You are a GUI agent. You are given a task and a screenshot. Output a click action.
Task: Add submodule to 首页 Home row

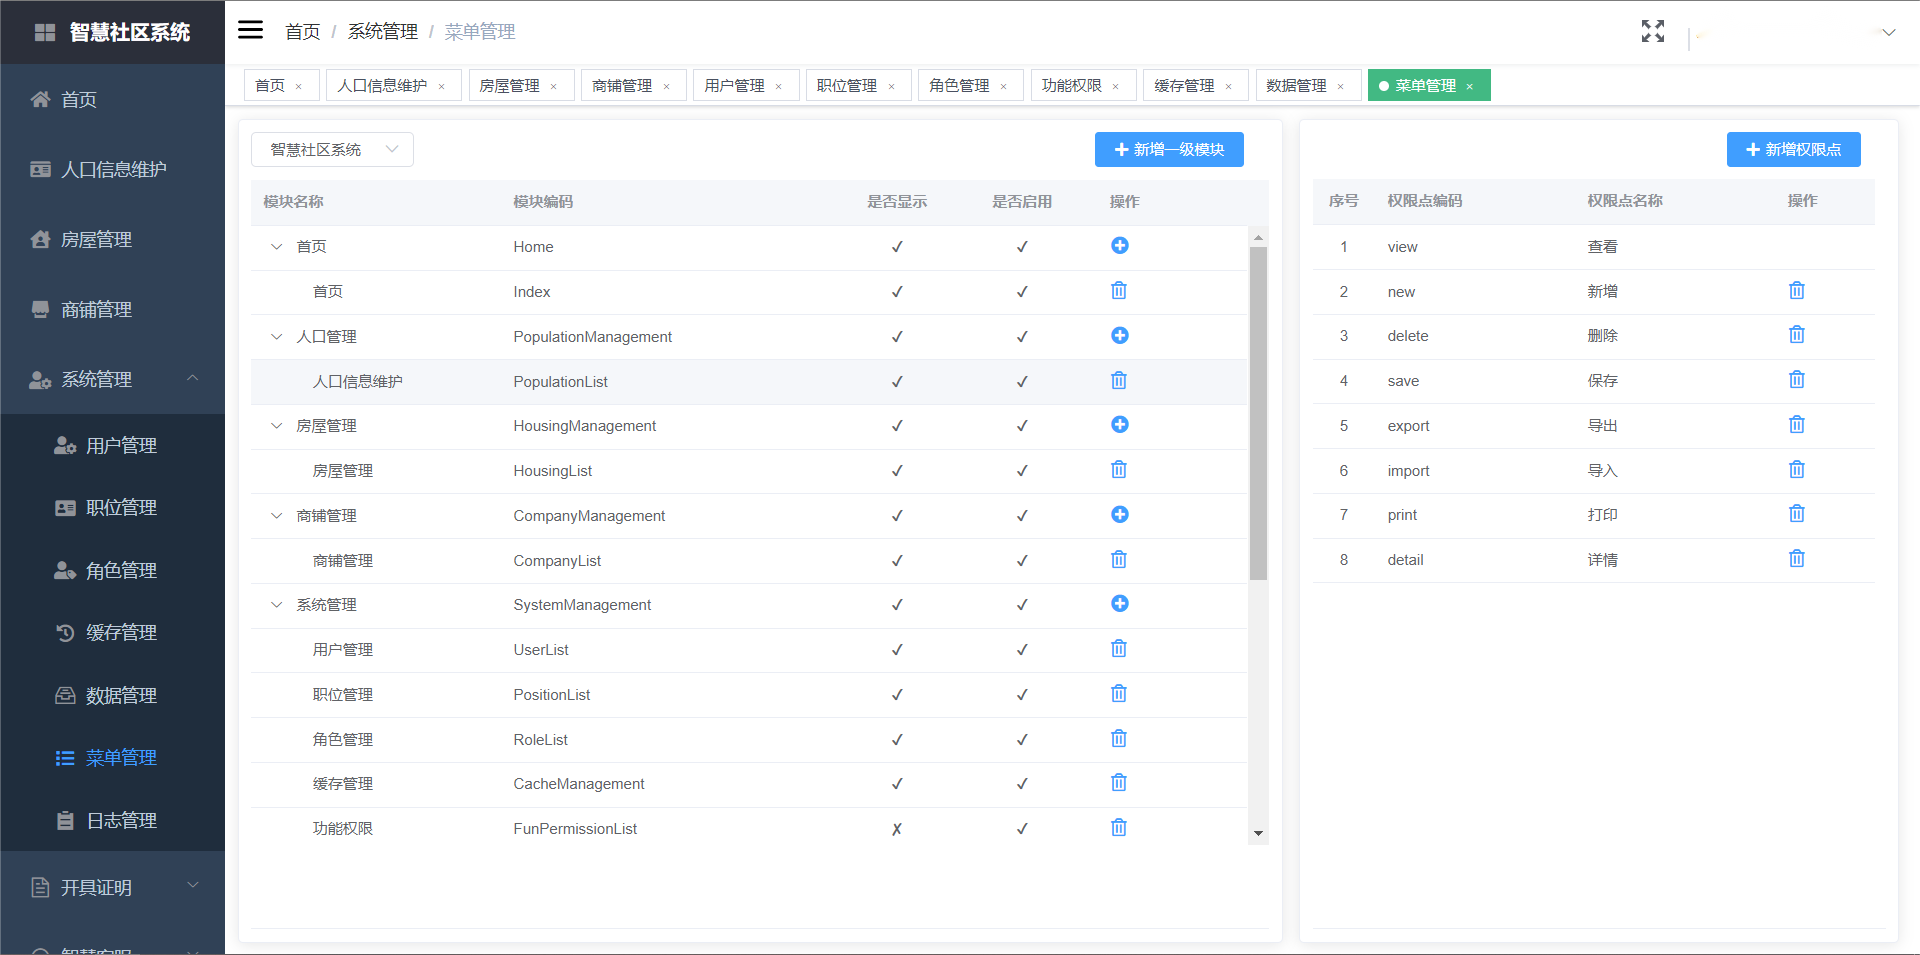1120,246
